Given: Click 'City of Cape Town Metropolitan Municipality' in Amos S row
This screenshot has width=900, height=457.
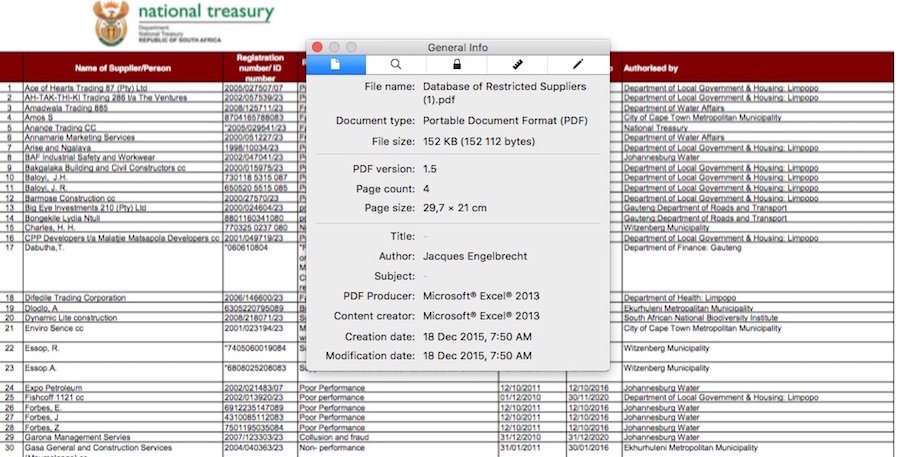Looking at the screenshot, I should [703, 117].
